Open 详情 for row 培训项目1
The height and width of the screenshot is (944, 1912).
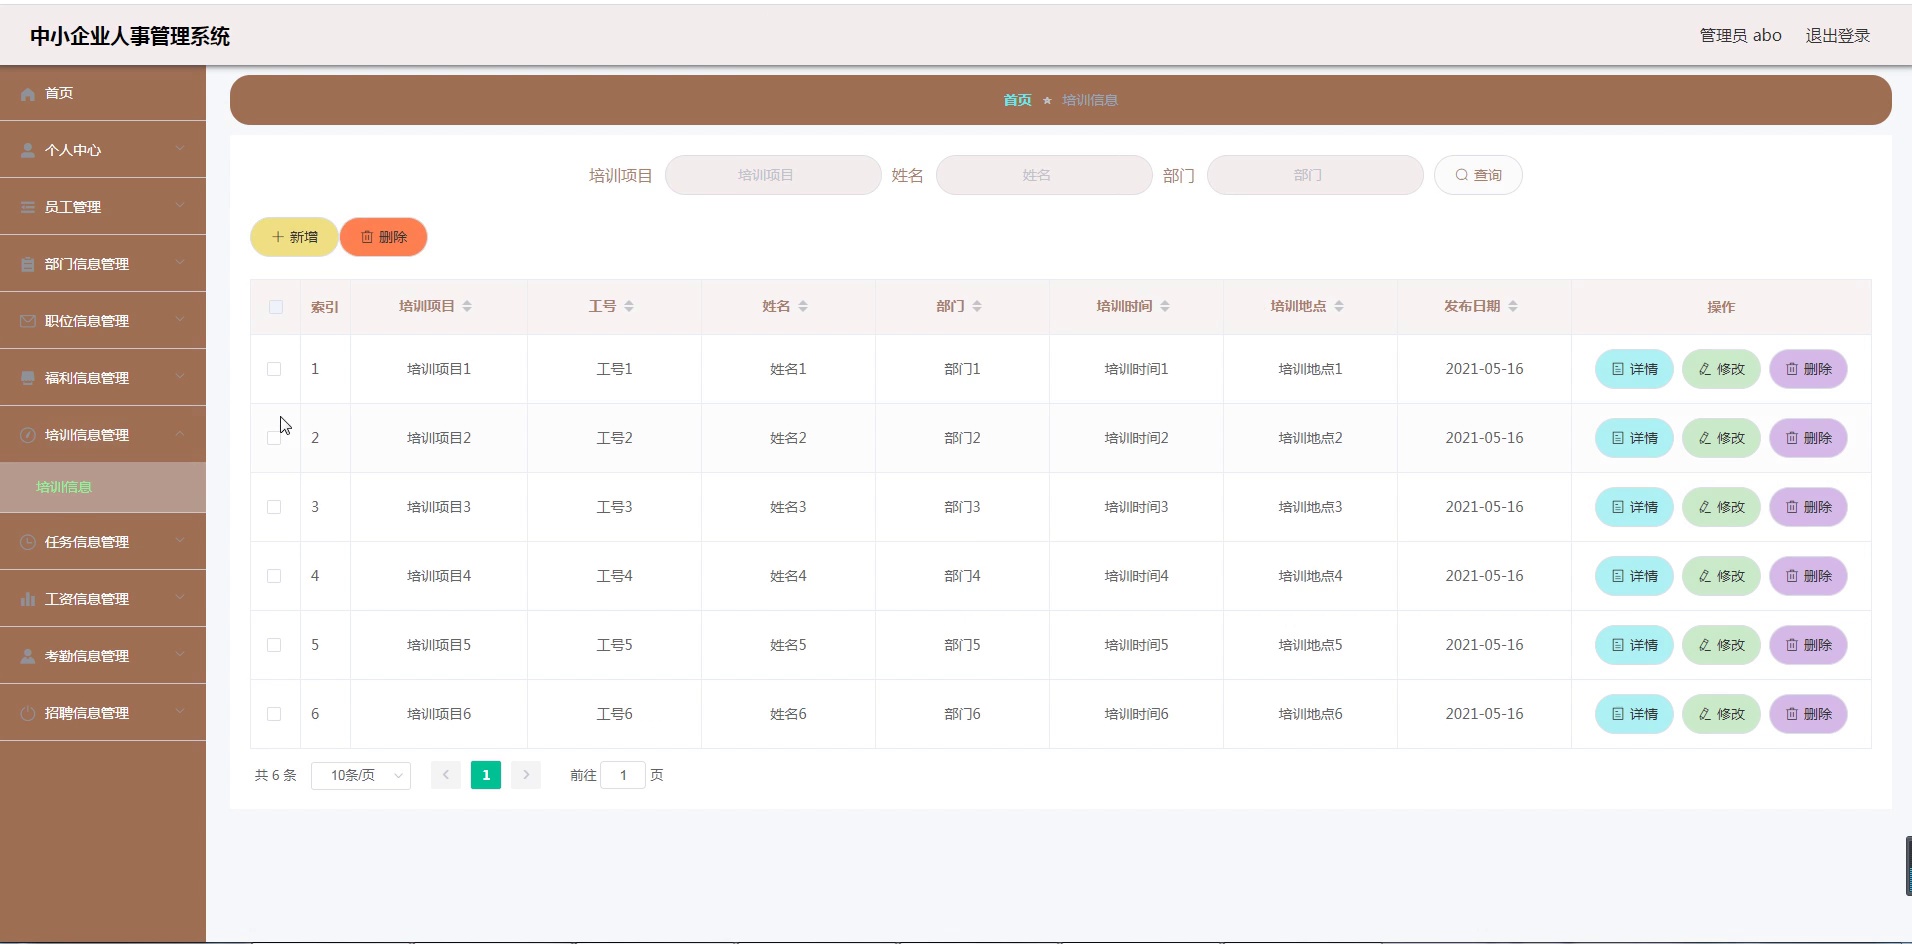(x=1634, y=369)
